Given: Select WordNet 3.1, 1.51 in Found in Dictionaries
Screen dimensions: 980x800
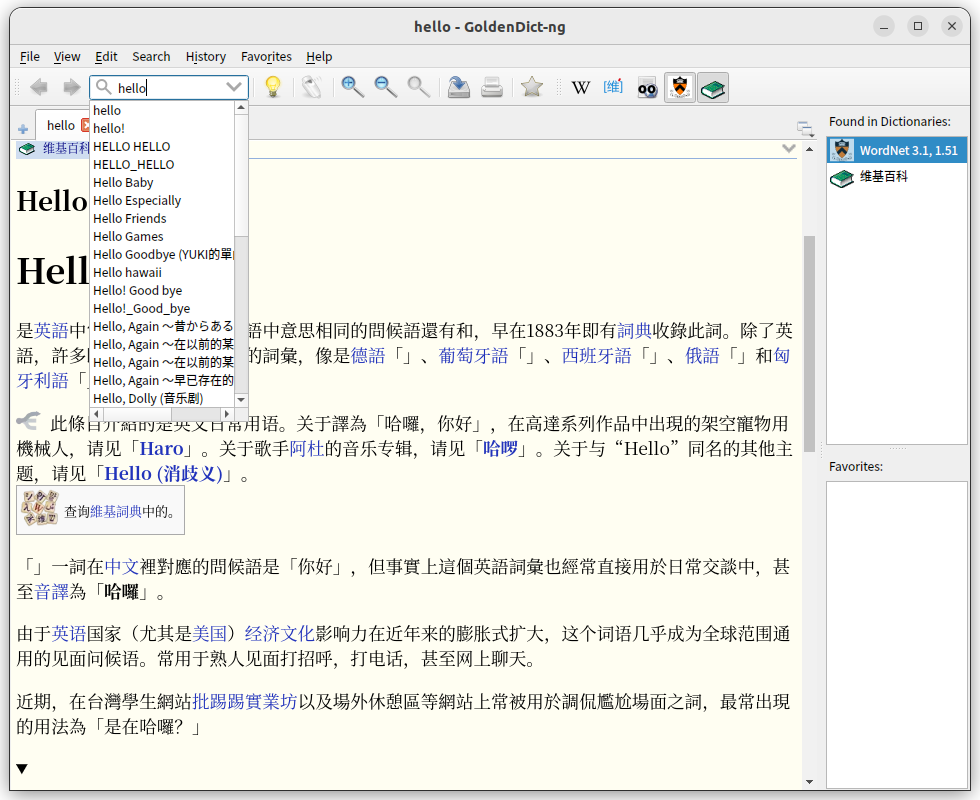Looking at the screenshot, I should pyautogui.click(x=896, y=151).
